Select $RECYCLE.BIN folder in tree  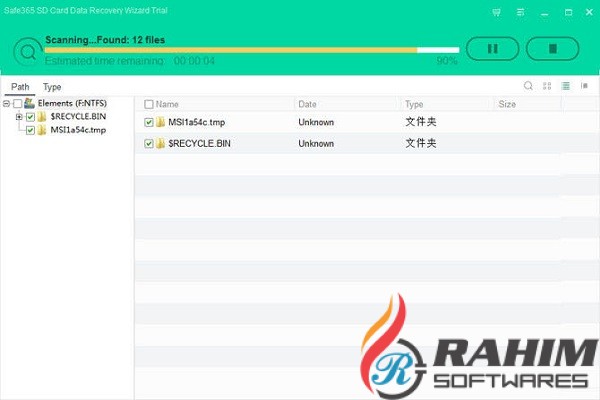[x=78, y=116]
